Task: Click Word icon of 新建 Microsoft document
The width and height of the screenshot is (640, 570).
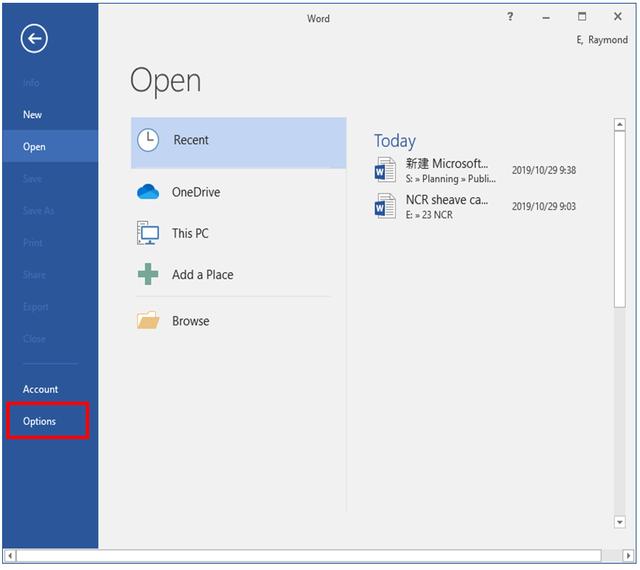Action: [385, 170]
